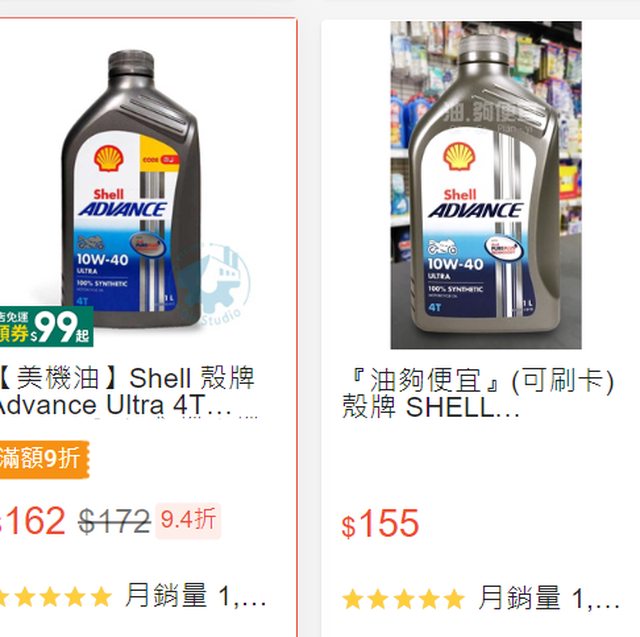Click the crossed-out $172 original price
Image resolution: width=640 pixels, height=637 pixels.
coord(114,521)
